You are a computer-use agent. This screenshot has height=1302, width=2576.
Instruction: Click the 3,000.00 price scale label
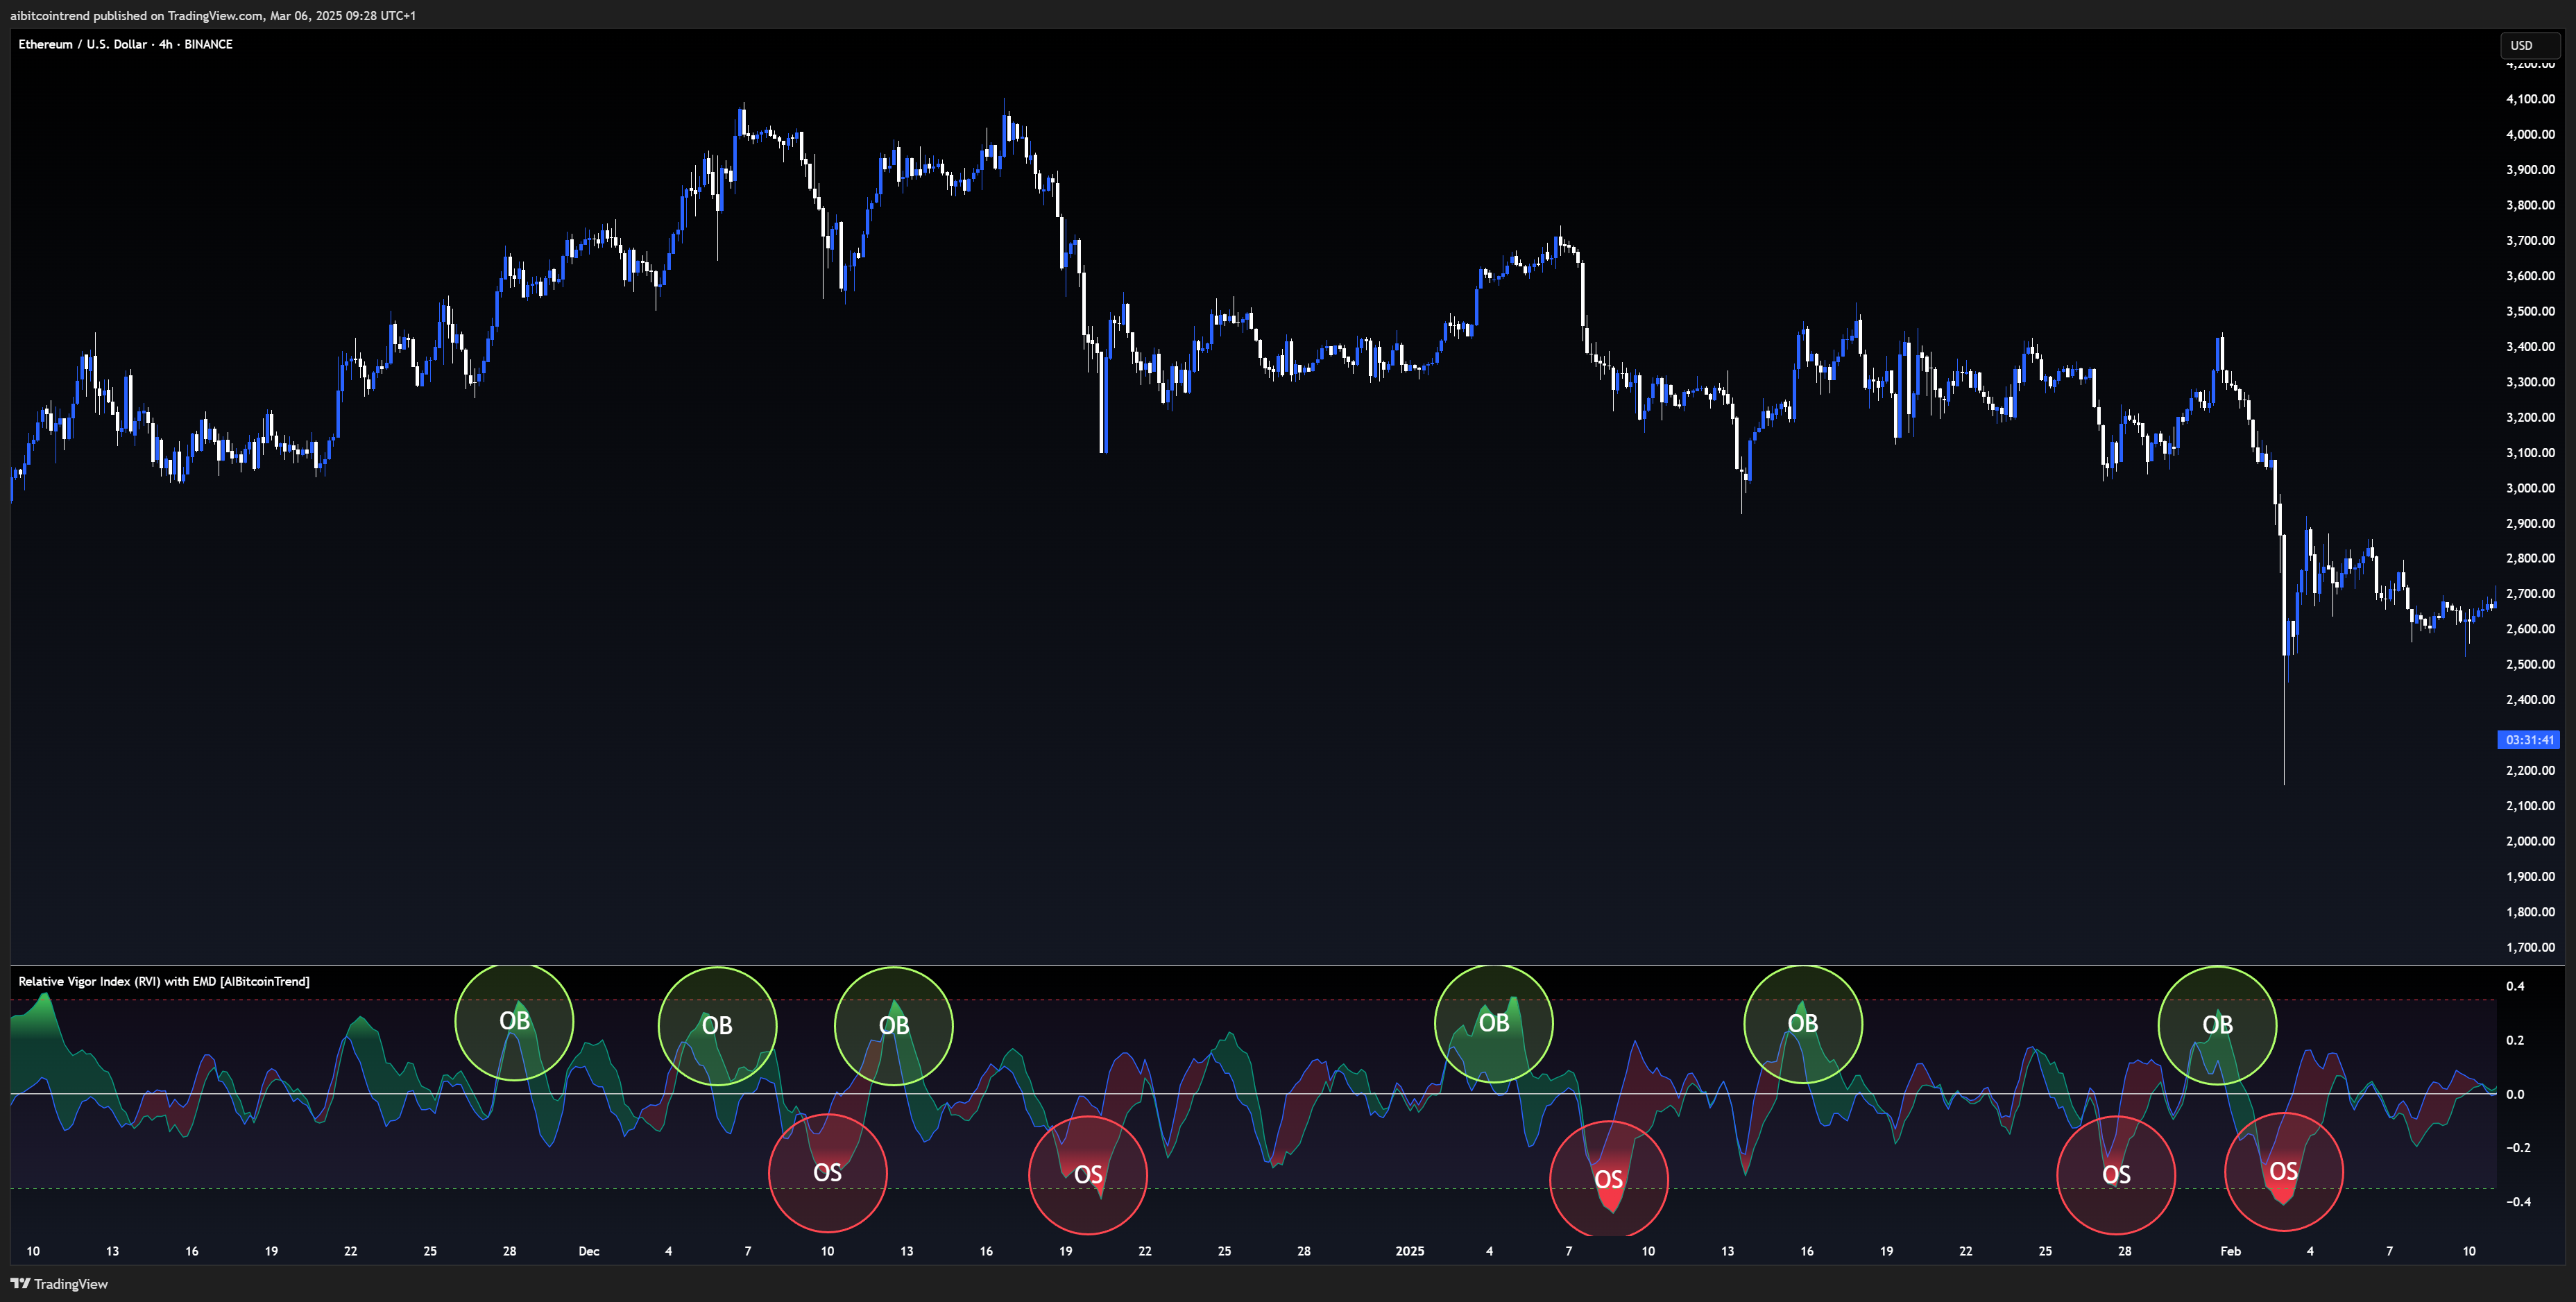(x=2530, y=488)
